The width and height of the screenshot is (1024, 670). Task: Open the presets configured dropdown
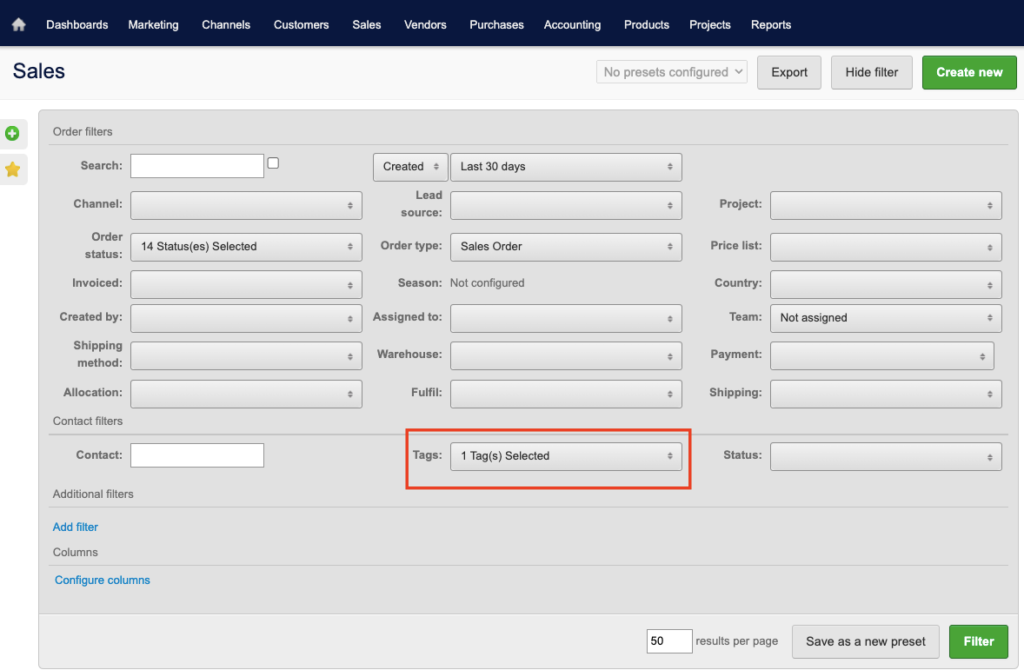(672, 72)
